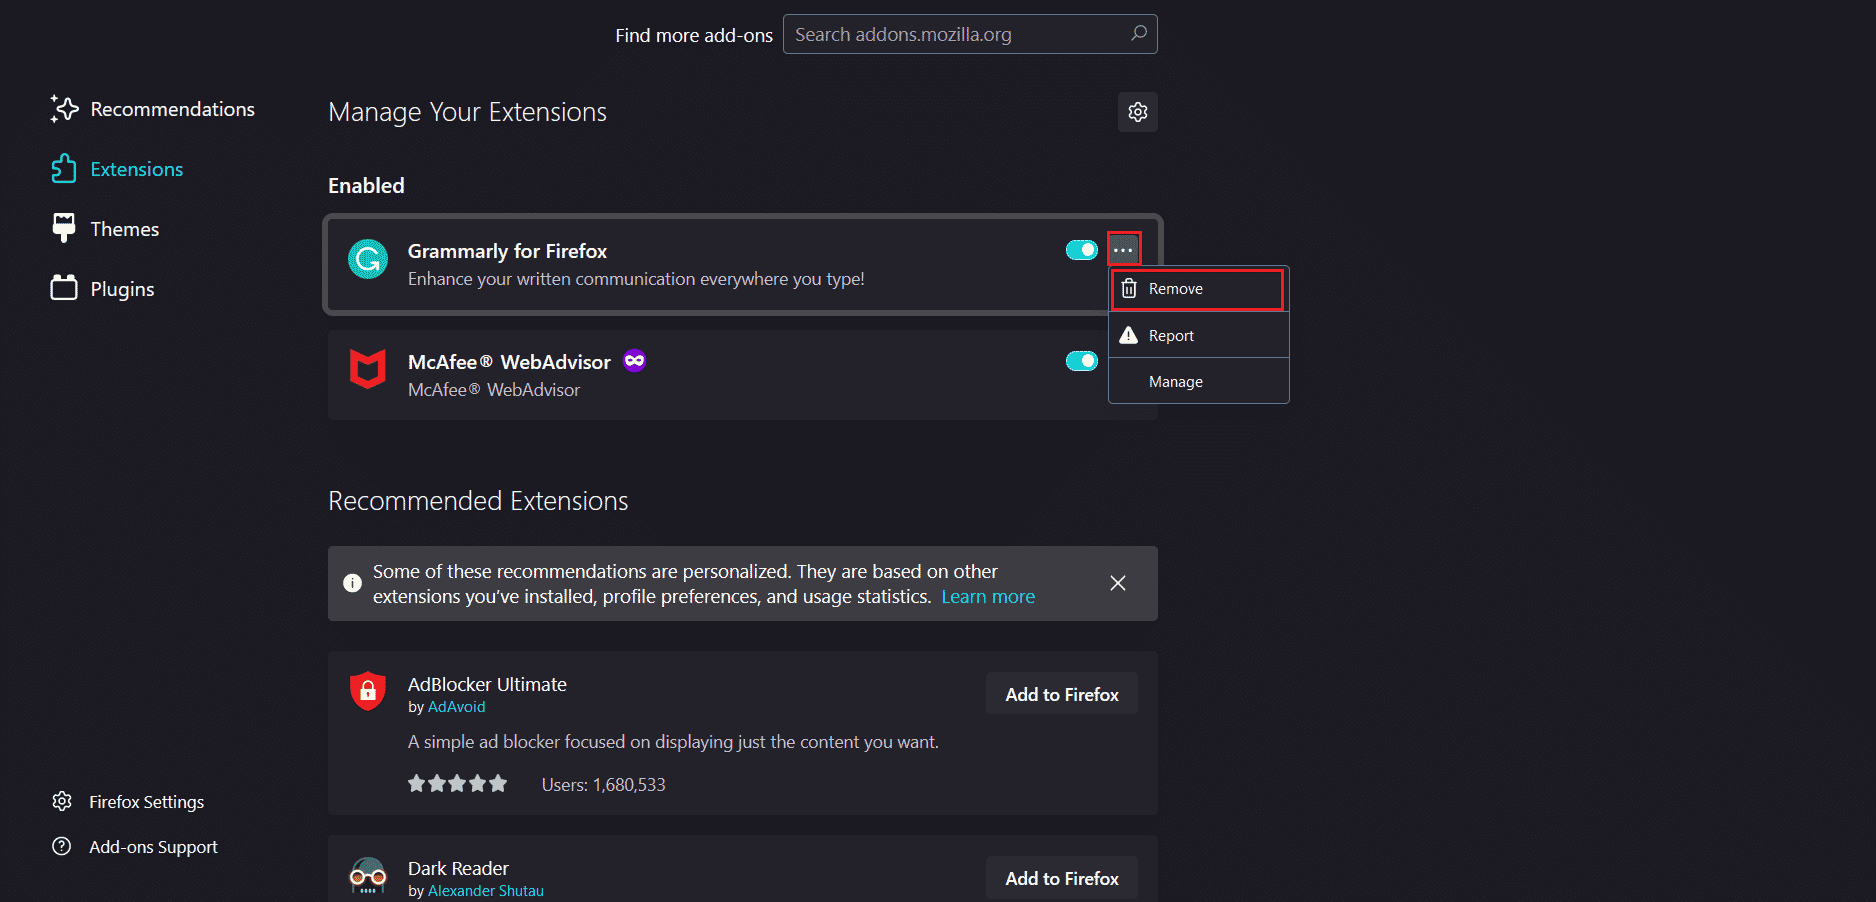Click the AdBlocker Ultimate shield icon

(368, 690)
